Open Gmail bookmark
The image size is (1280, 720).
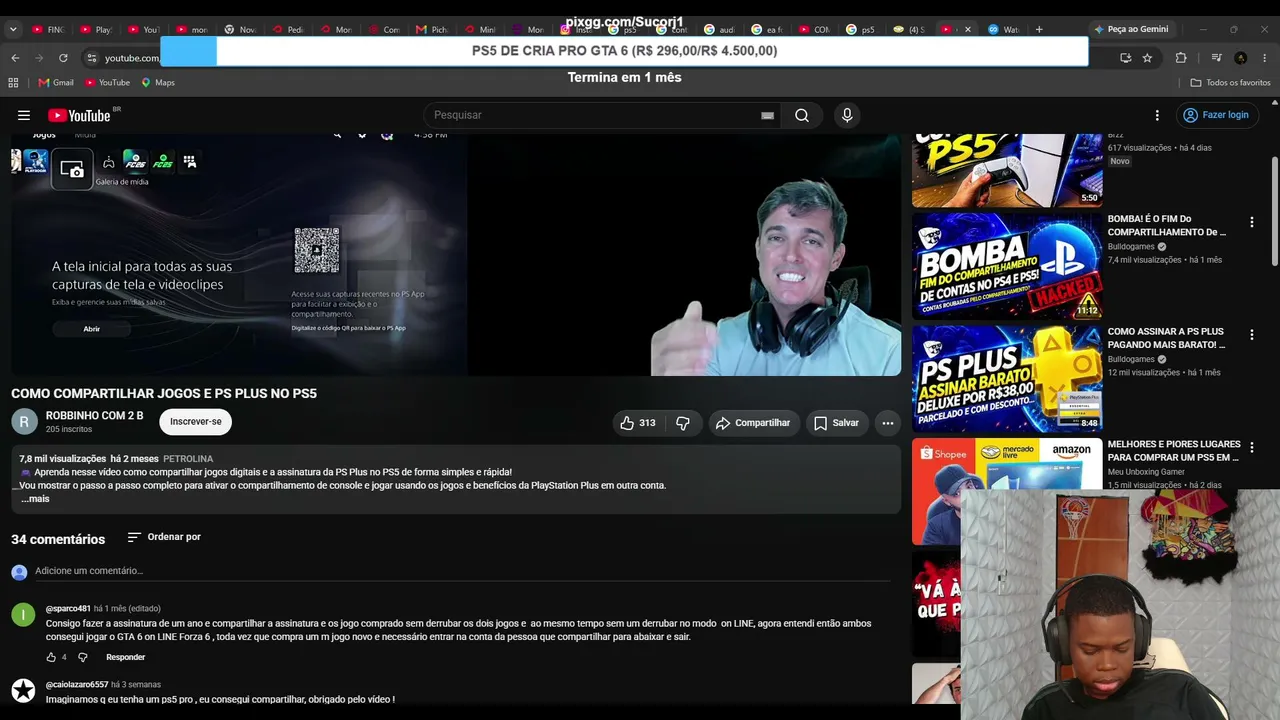(56, 82)
